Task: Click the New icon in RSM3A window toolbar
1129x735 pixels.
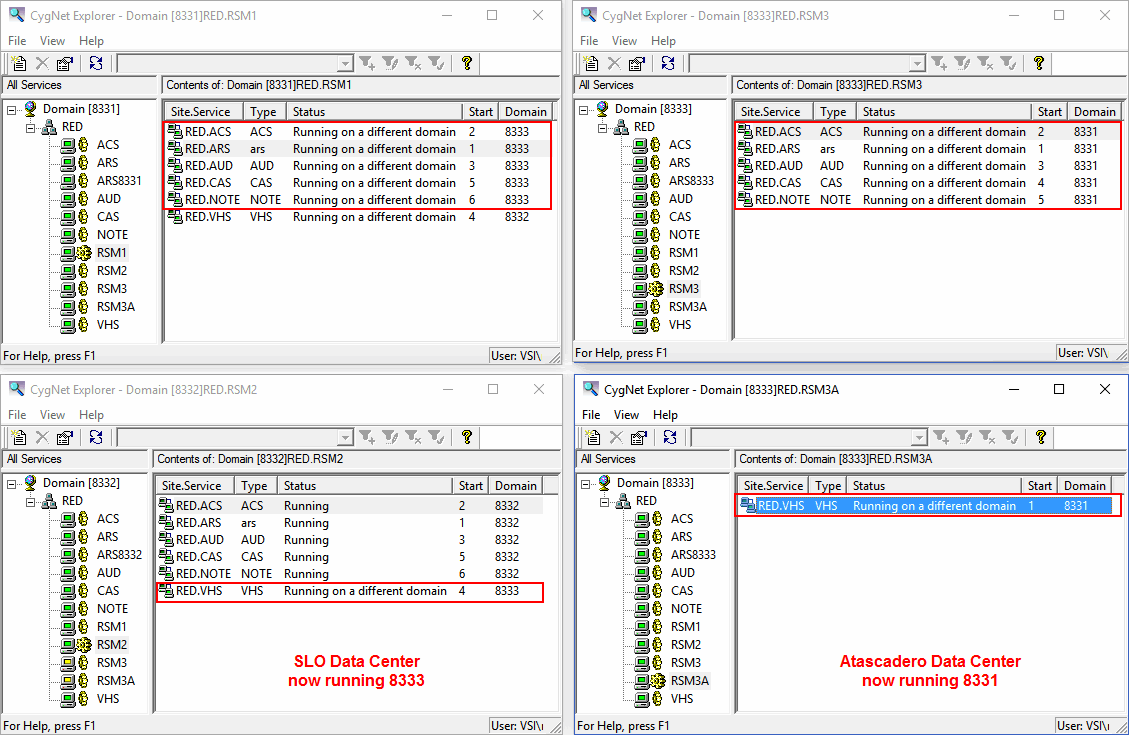Action: click(593, 437)
